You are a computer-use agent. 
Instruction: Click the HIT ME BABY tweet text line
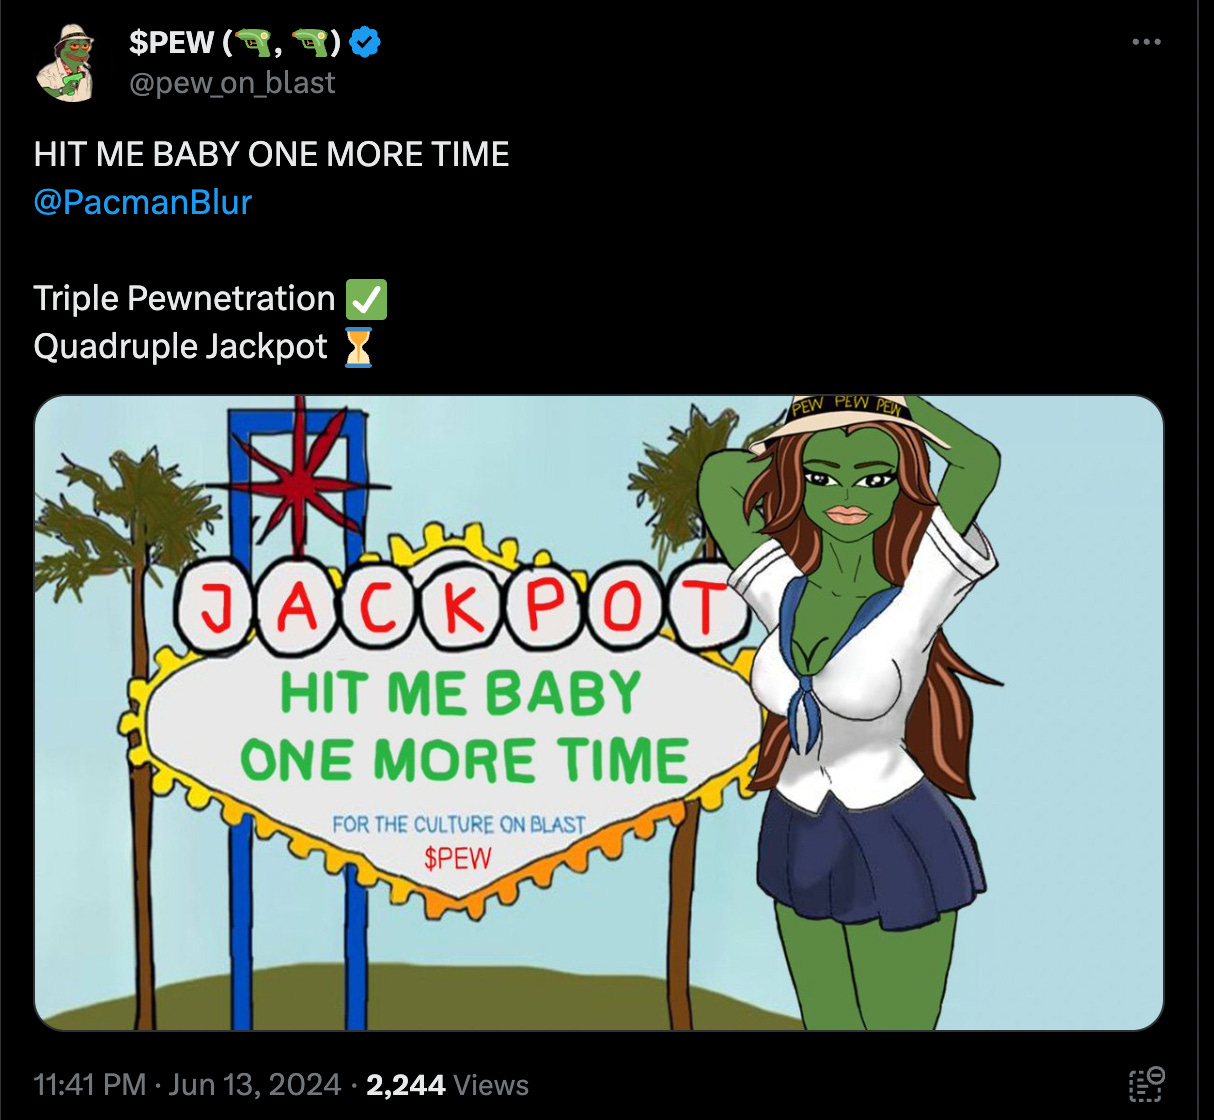click(x=271, y=154)
